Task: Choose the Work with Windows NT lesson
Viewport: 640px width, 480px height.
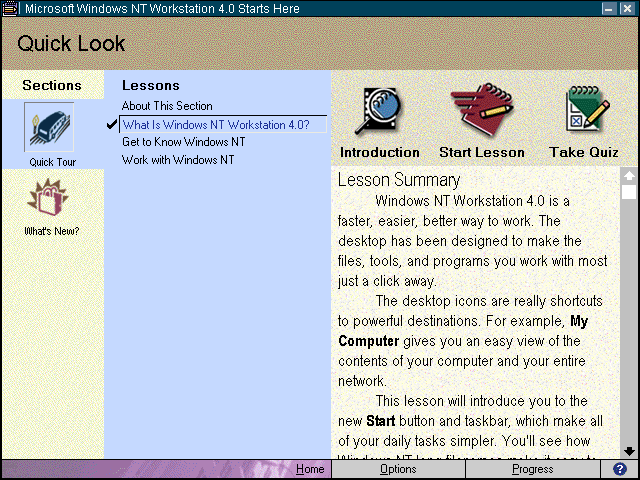Action: pyautogui.click(x=178, y=160)
